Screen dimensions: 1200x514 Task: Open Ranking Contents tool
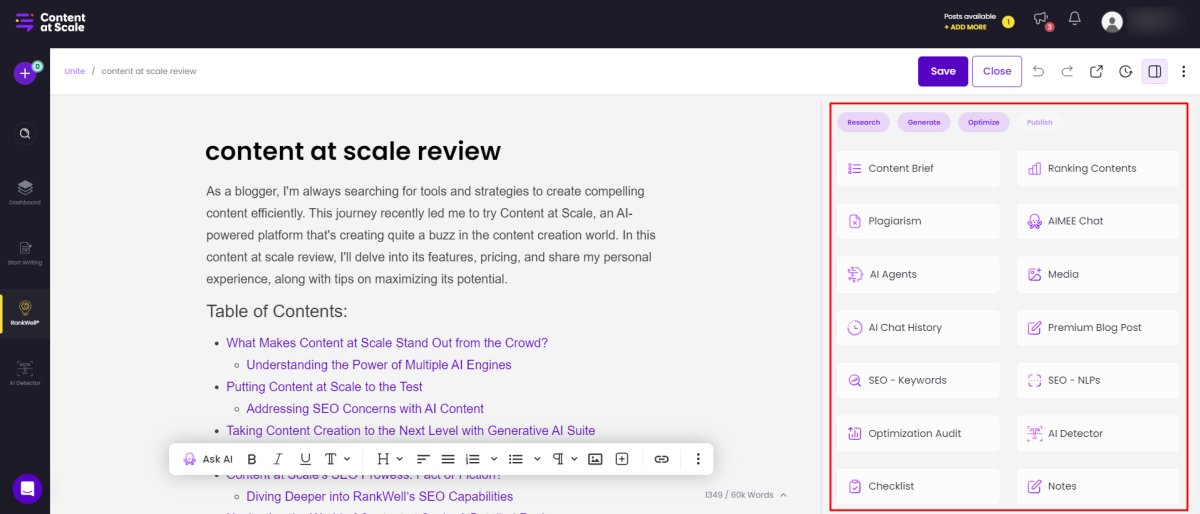1098,168
